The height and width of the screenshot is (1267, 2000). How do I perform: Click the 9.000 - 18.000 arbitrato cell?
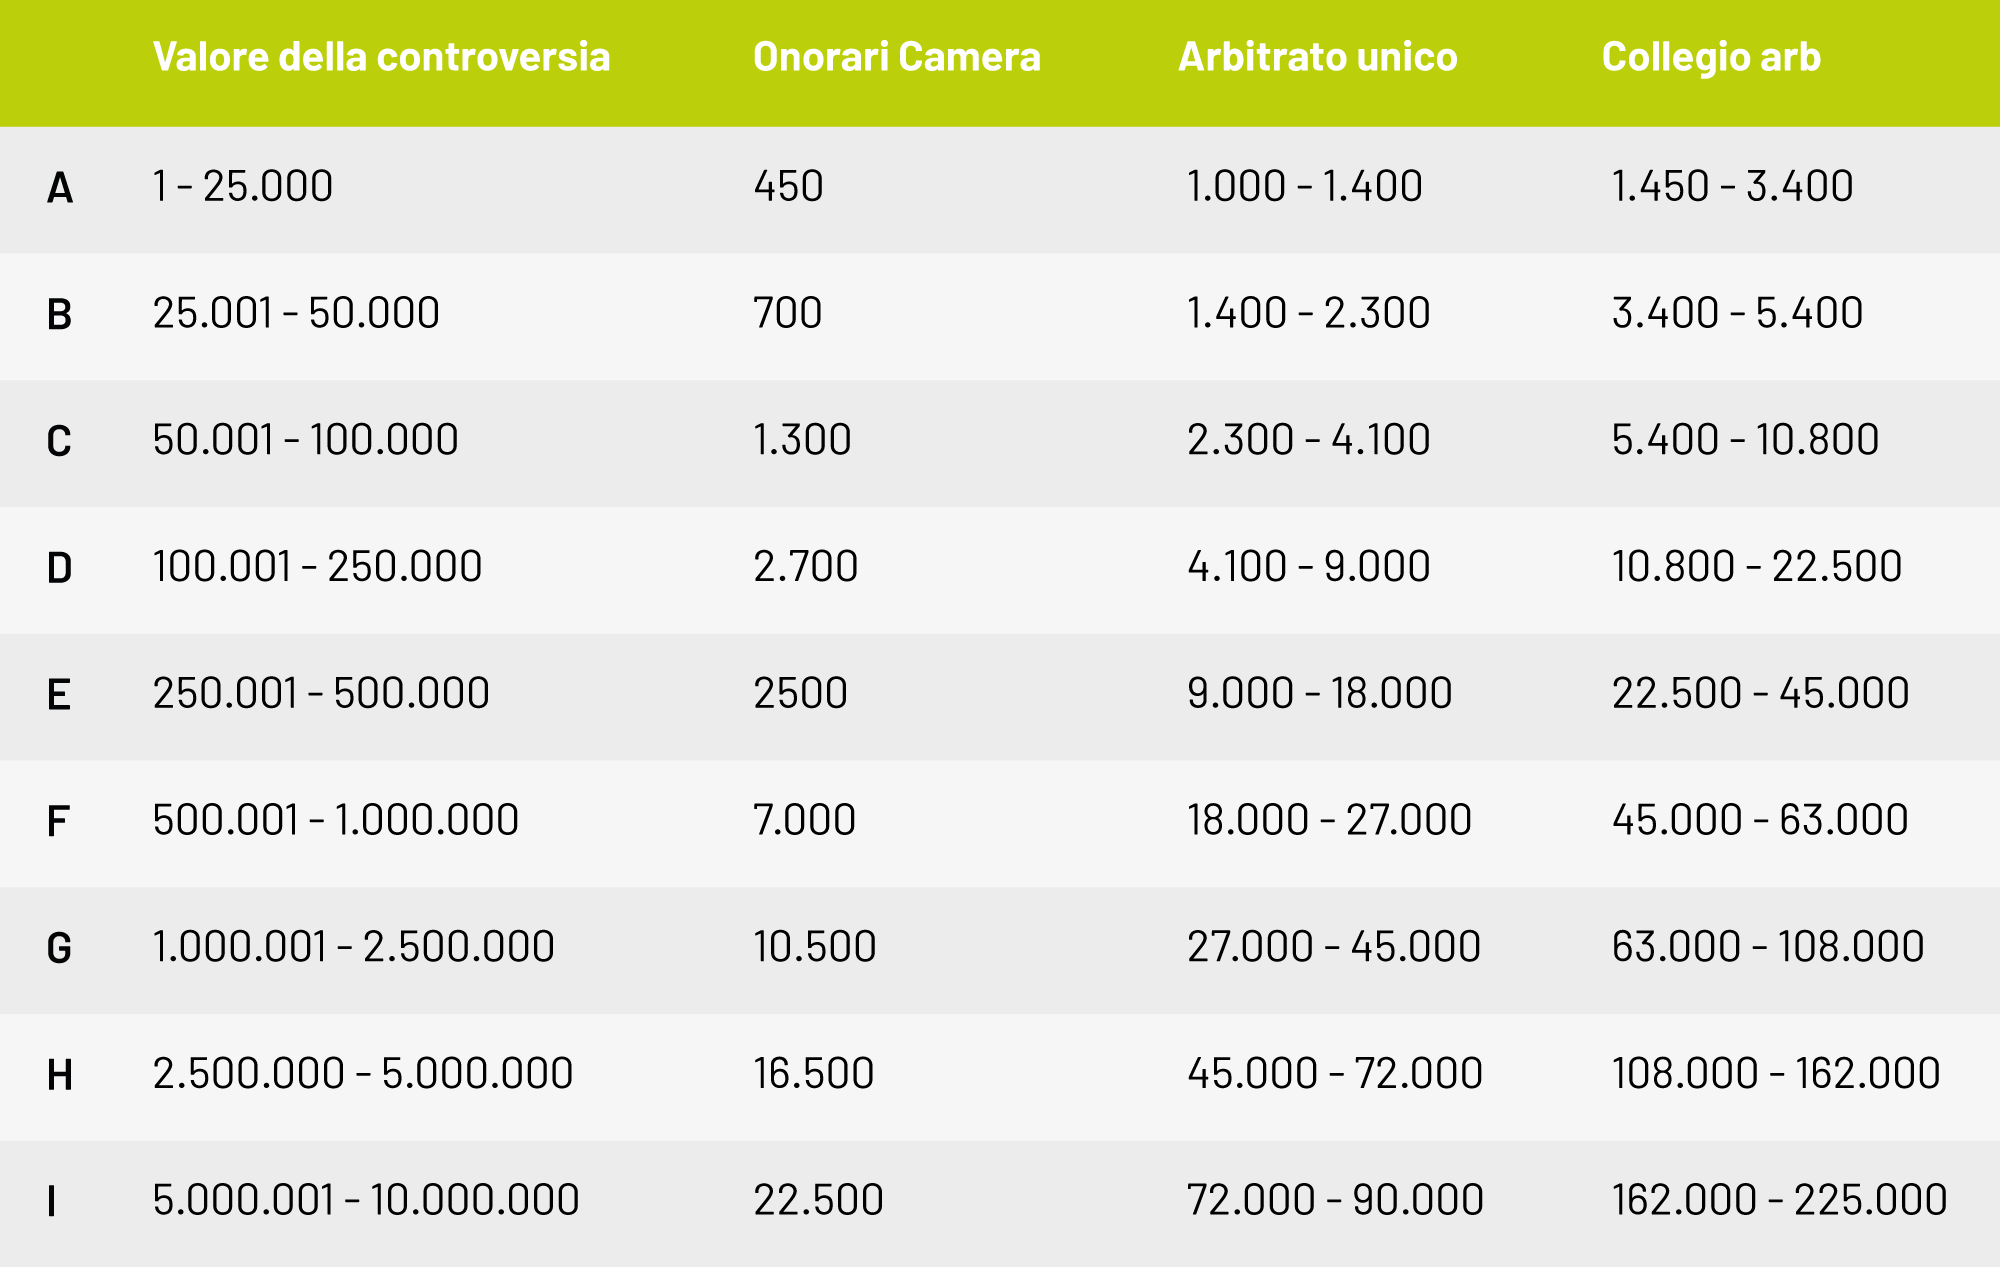[x=1319, y=693]
